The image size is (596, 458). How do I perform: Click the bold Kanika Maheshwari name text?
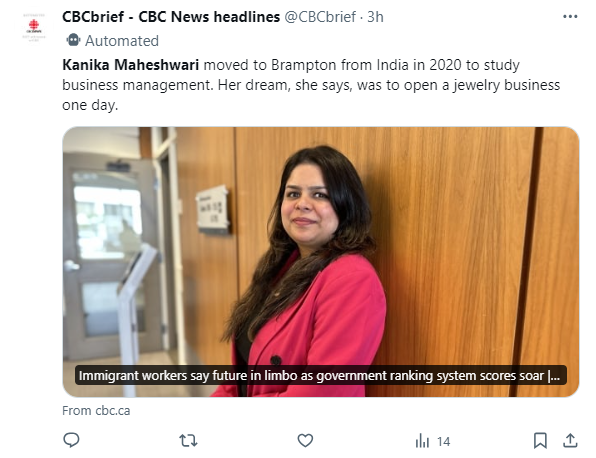point(130,65)
